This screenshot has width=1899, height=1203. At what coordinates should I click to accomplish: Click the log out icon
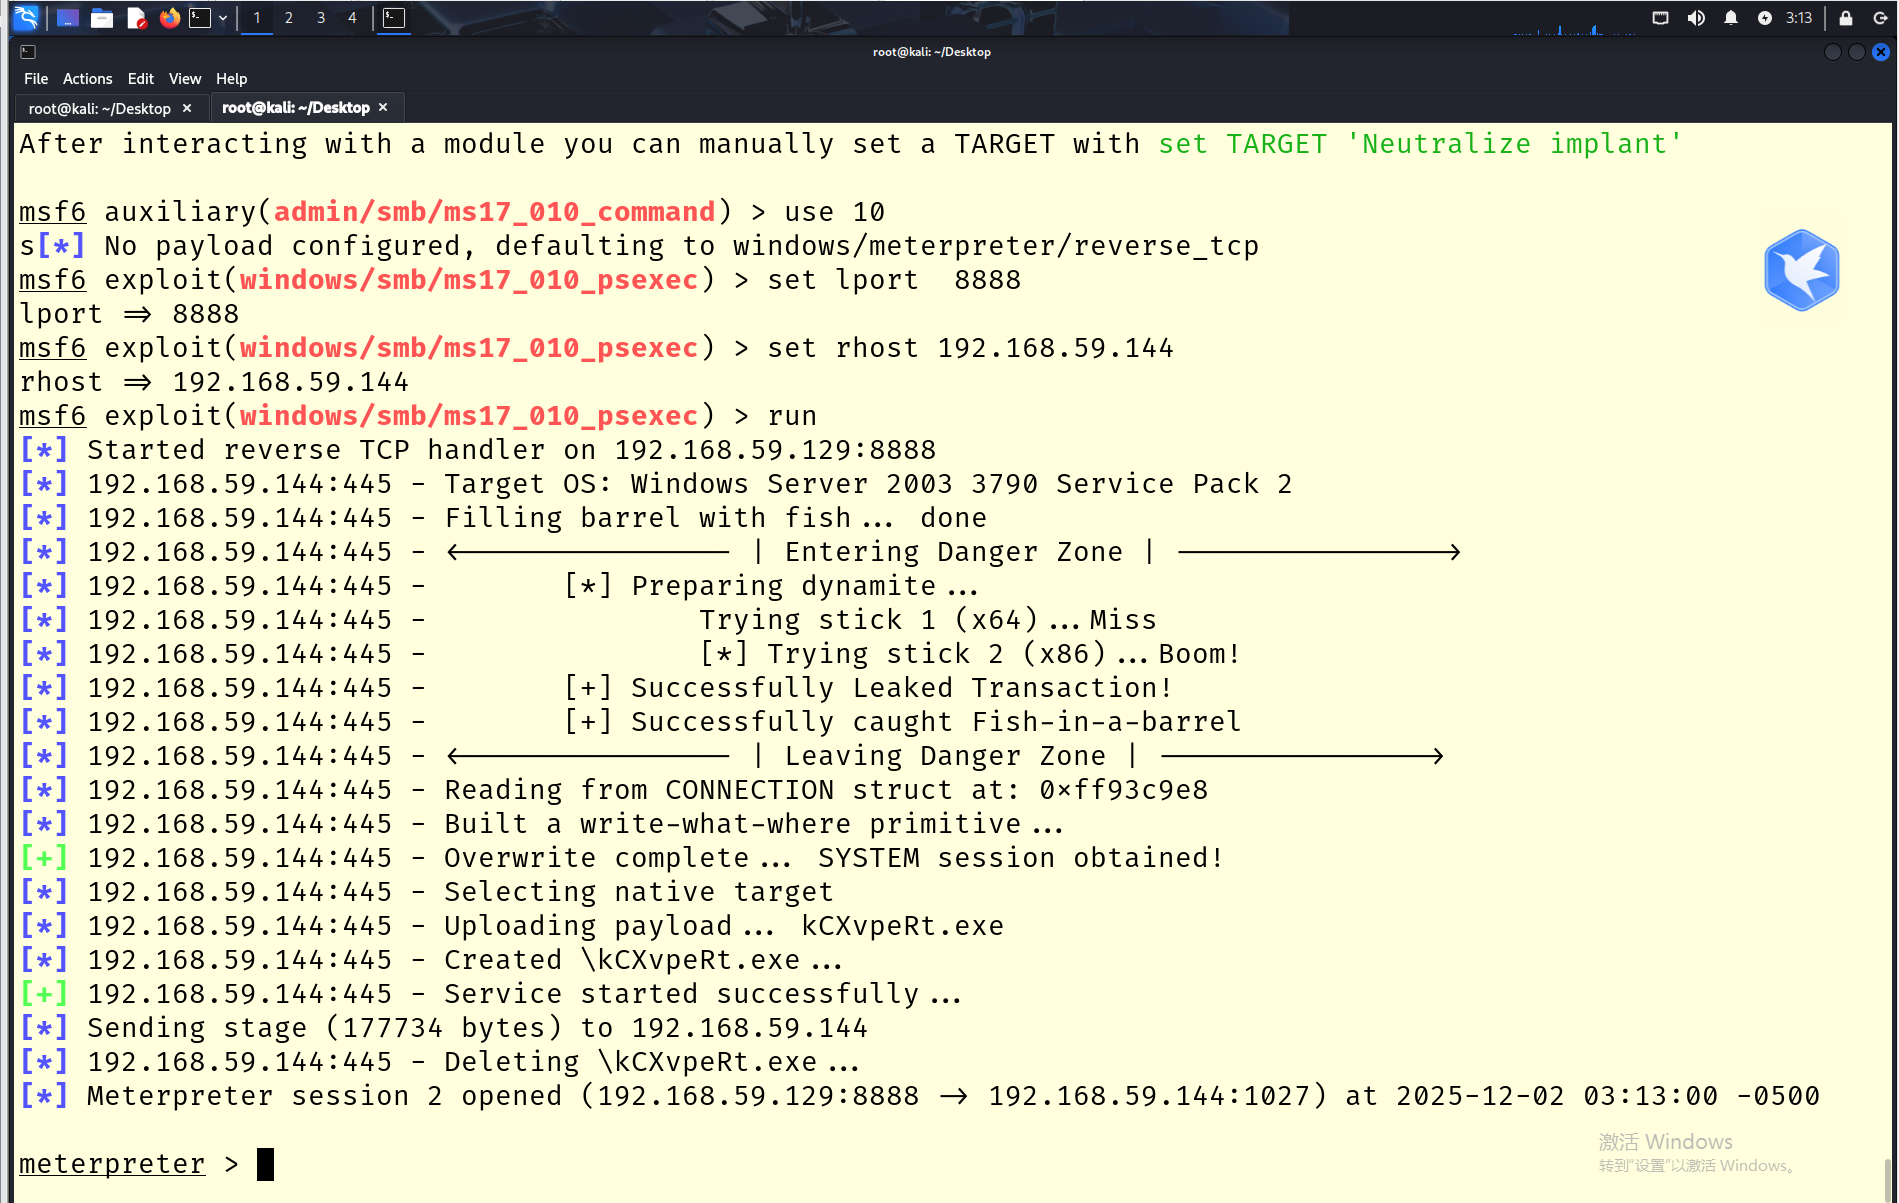click(1880, 18)
